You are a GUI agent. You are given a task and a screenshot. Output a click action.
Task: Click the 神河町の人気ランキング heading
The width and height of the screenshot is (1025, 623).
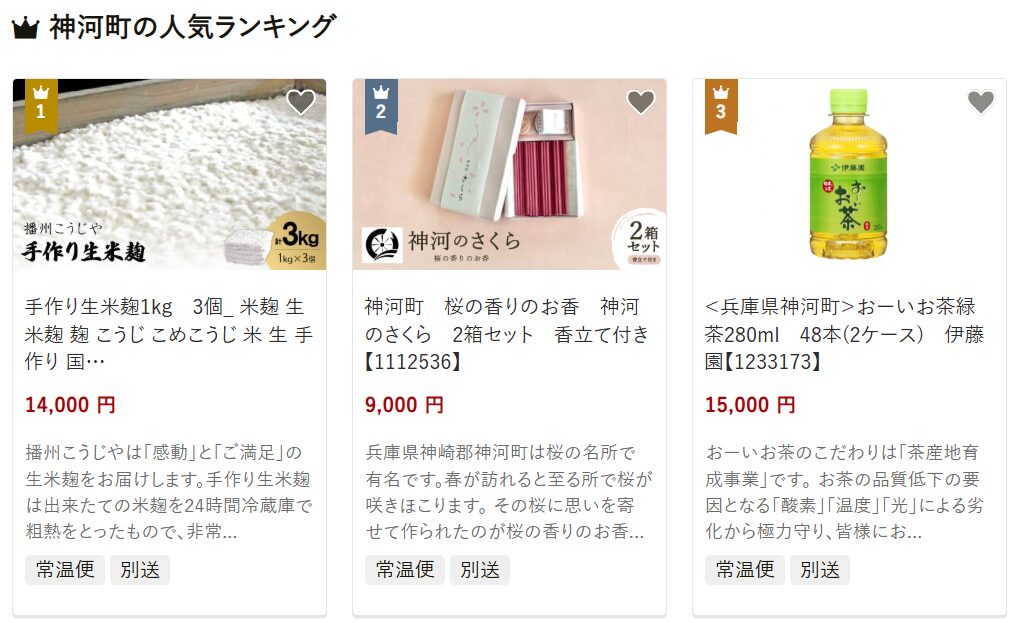[x=192, y=27]
